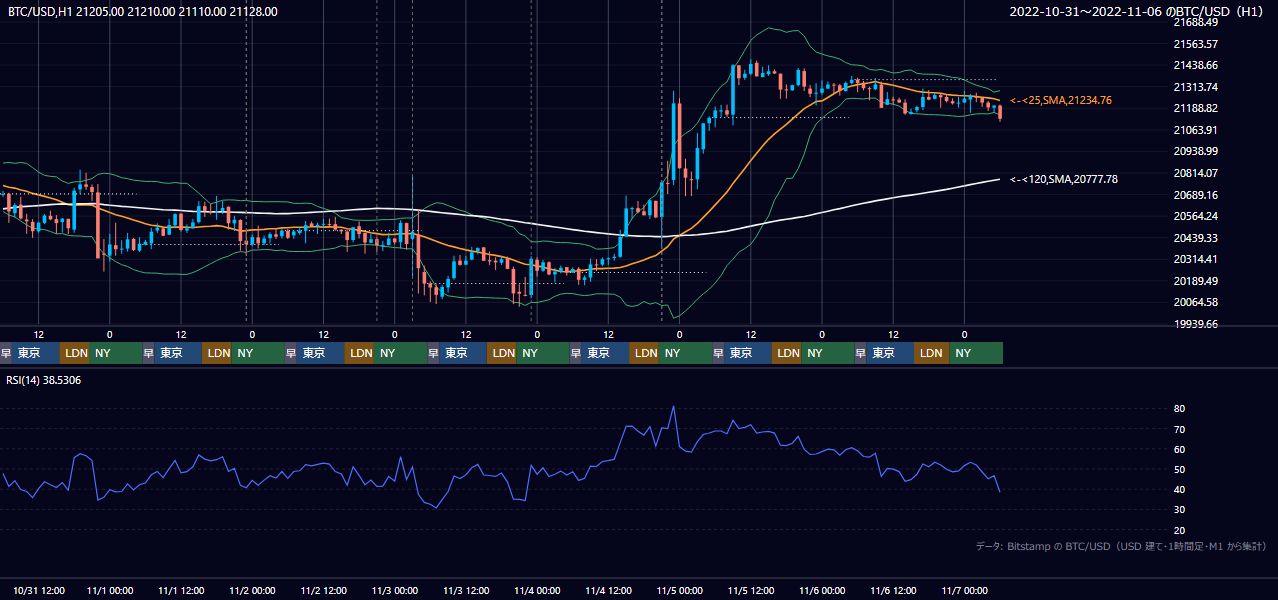Click the Bitstamp data source note
Image resolution: width=1278 pixels, height=600 pixels.
pyautogui.click(x=1121, y=546)
